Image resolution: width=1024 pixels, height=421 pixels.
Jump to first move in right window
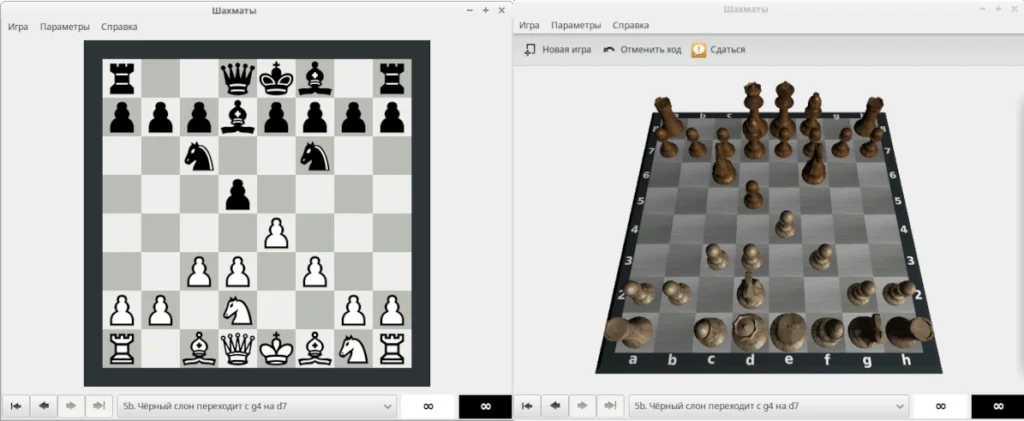tap(528, 406)
